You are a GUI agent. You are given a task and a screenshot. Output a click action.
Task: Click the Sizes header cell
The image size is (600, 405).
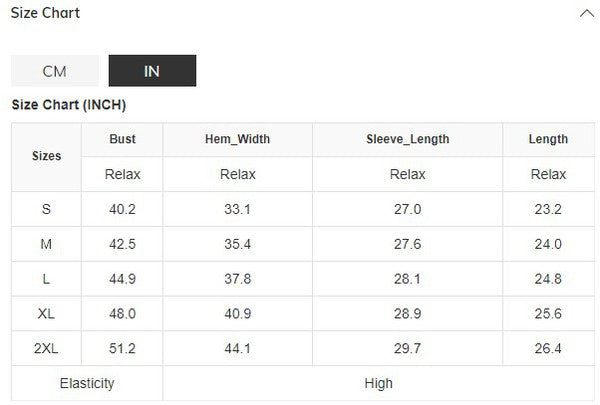pos(47,156)
